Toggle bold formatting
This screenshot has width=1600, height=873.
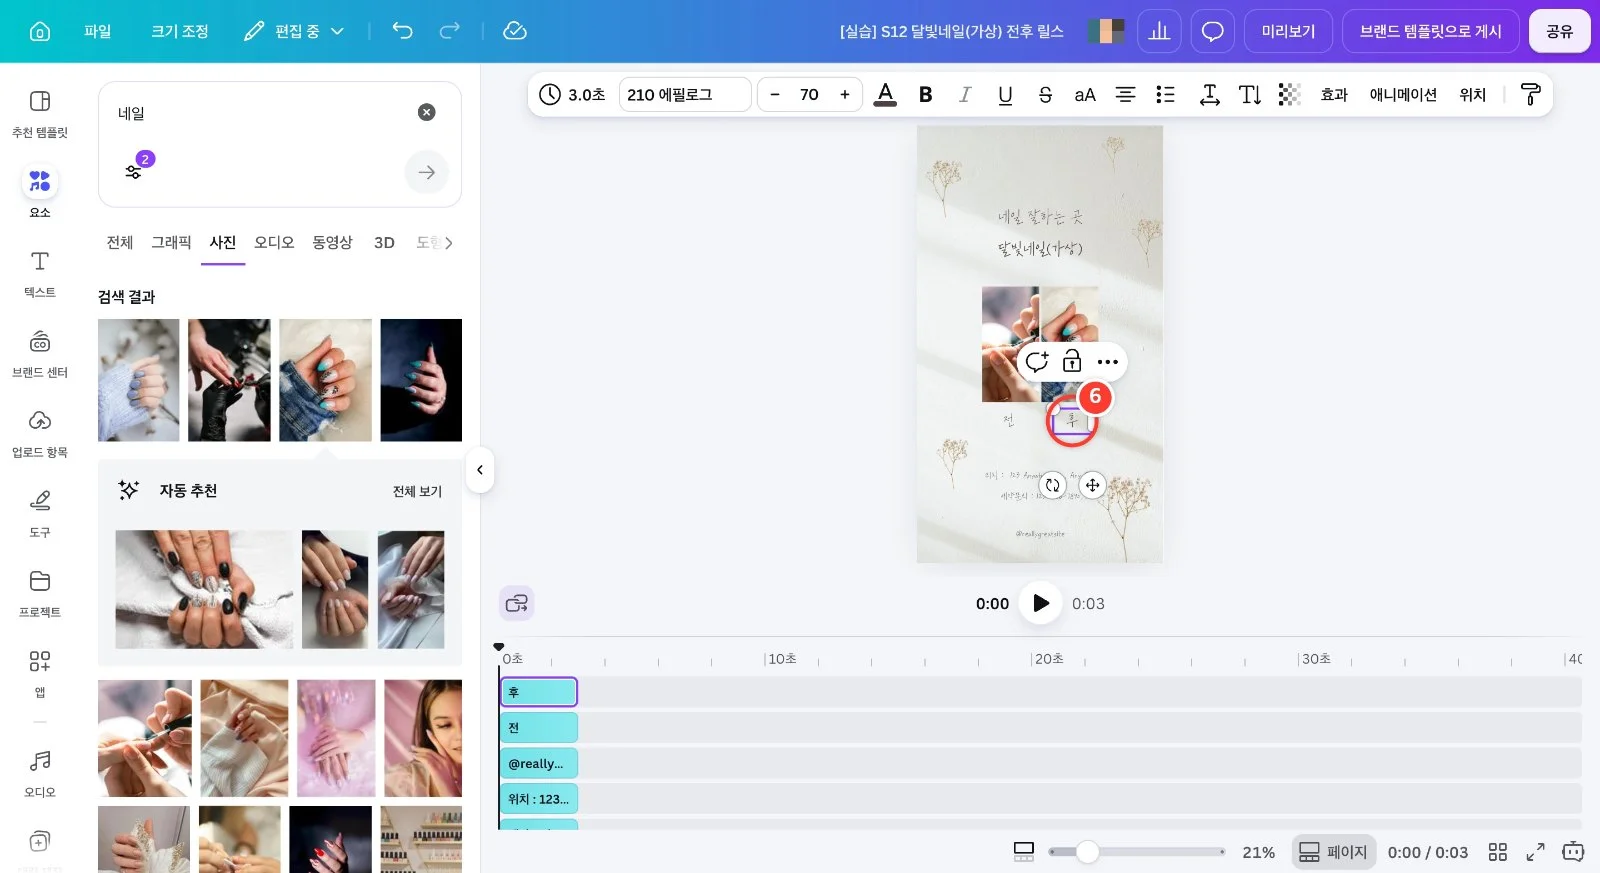point(926,94)
